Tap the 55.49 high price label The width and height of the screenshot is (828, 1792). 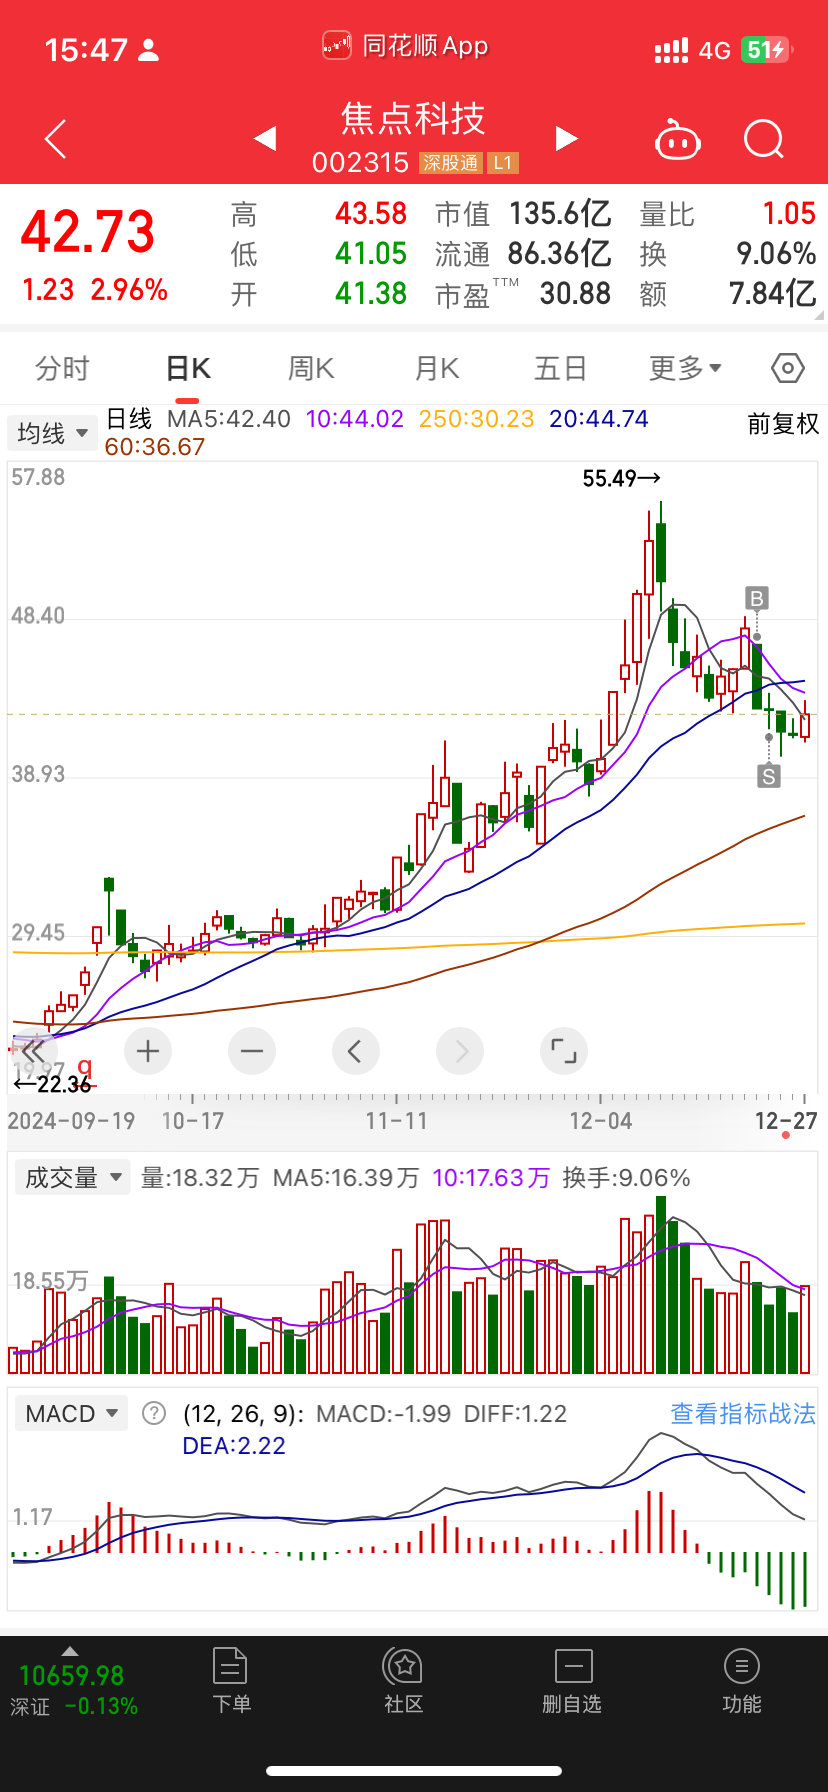tap(621, 478)
